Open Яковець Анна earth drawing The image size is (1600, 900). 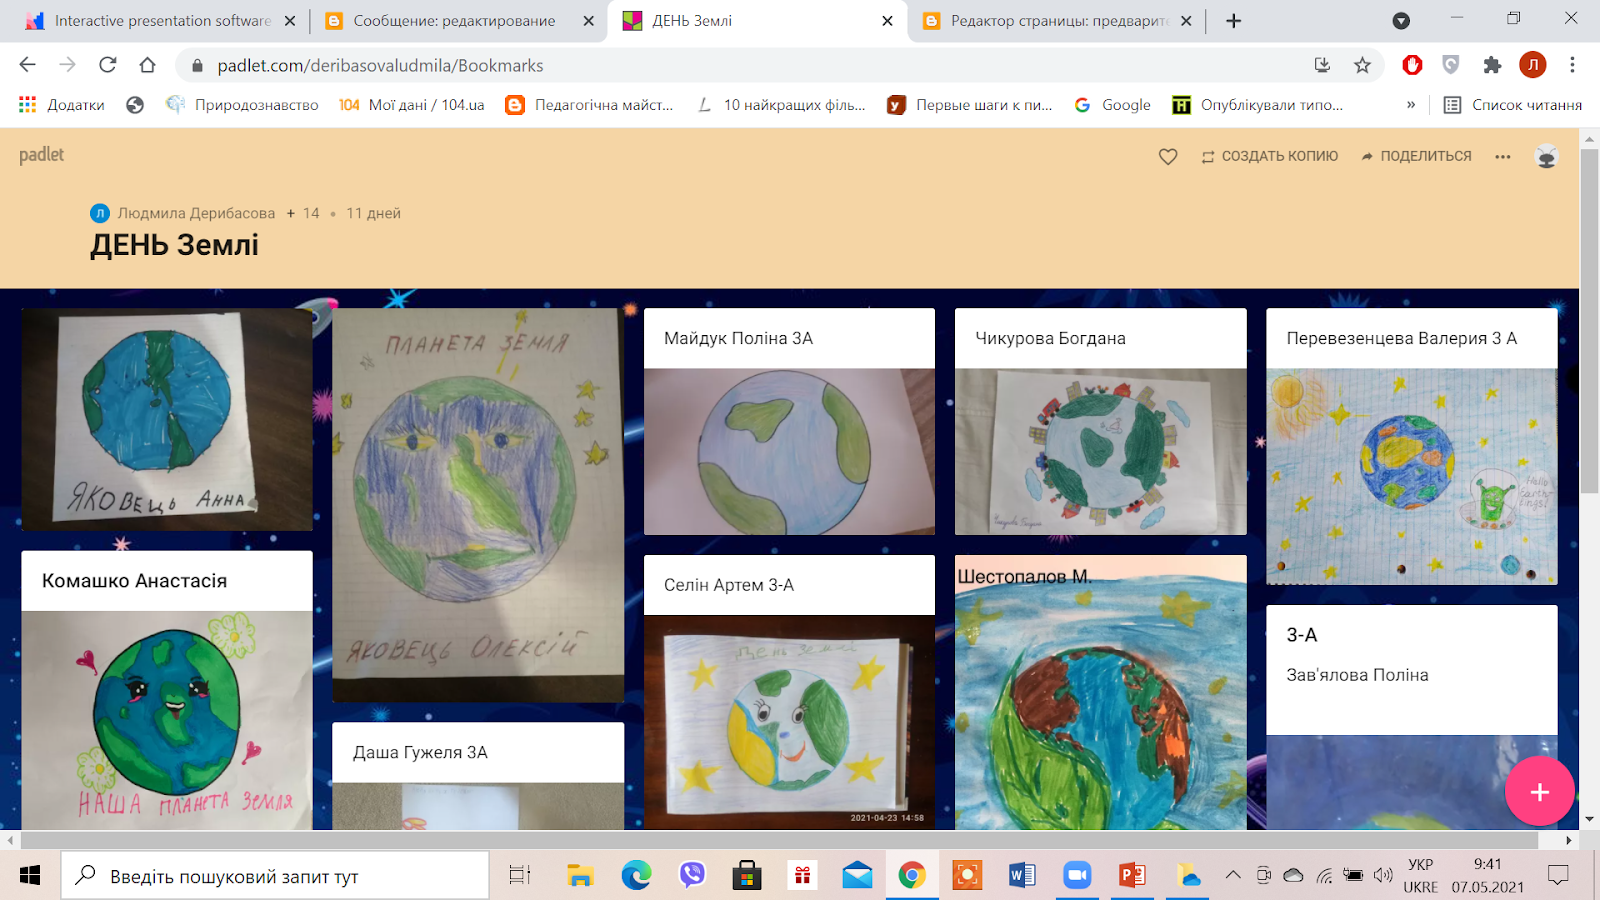click(167, 420)
